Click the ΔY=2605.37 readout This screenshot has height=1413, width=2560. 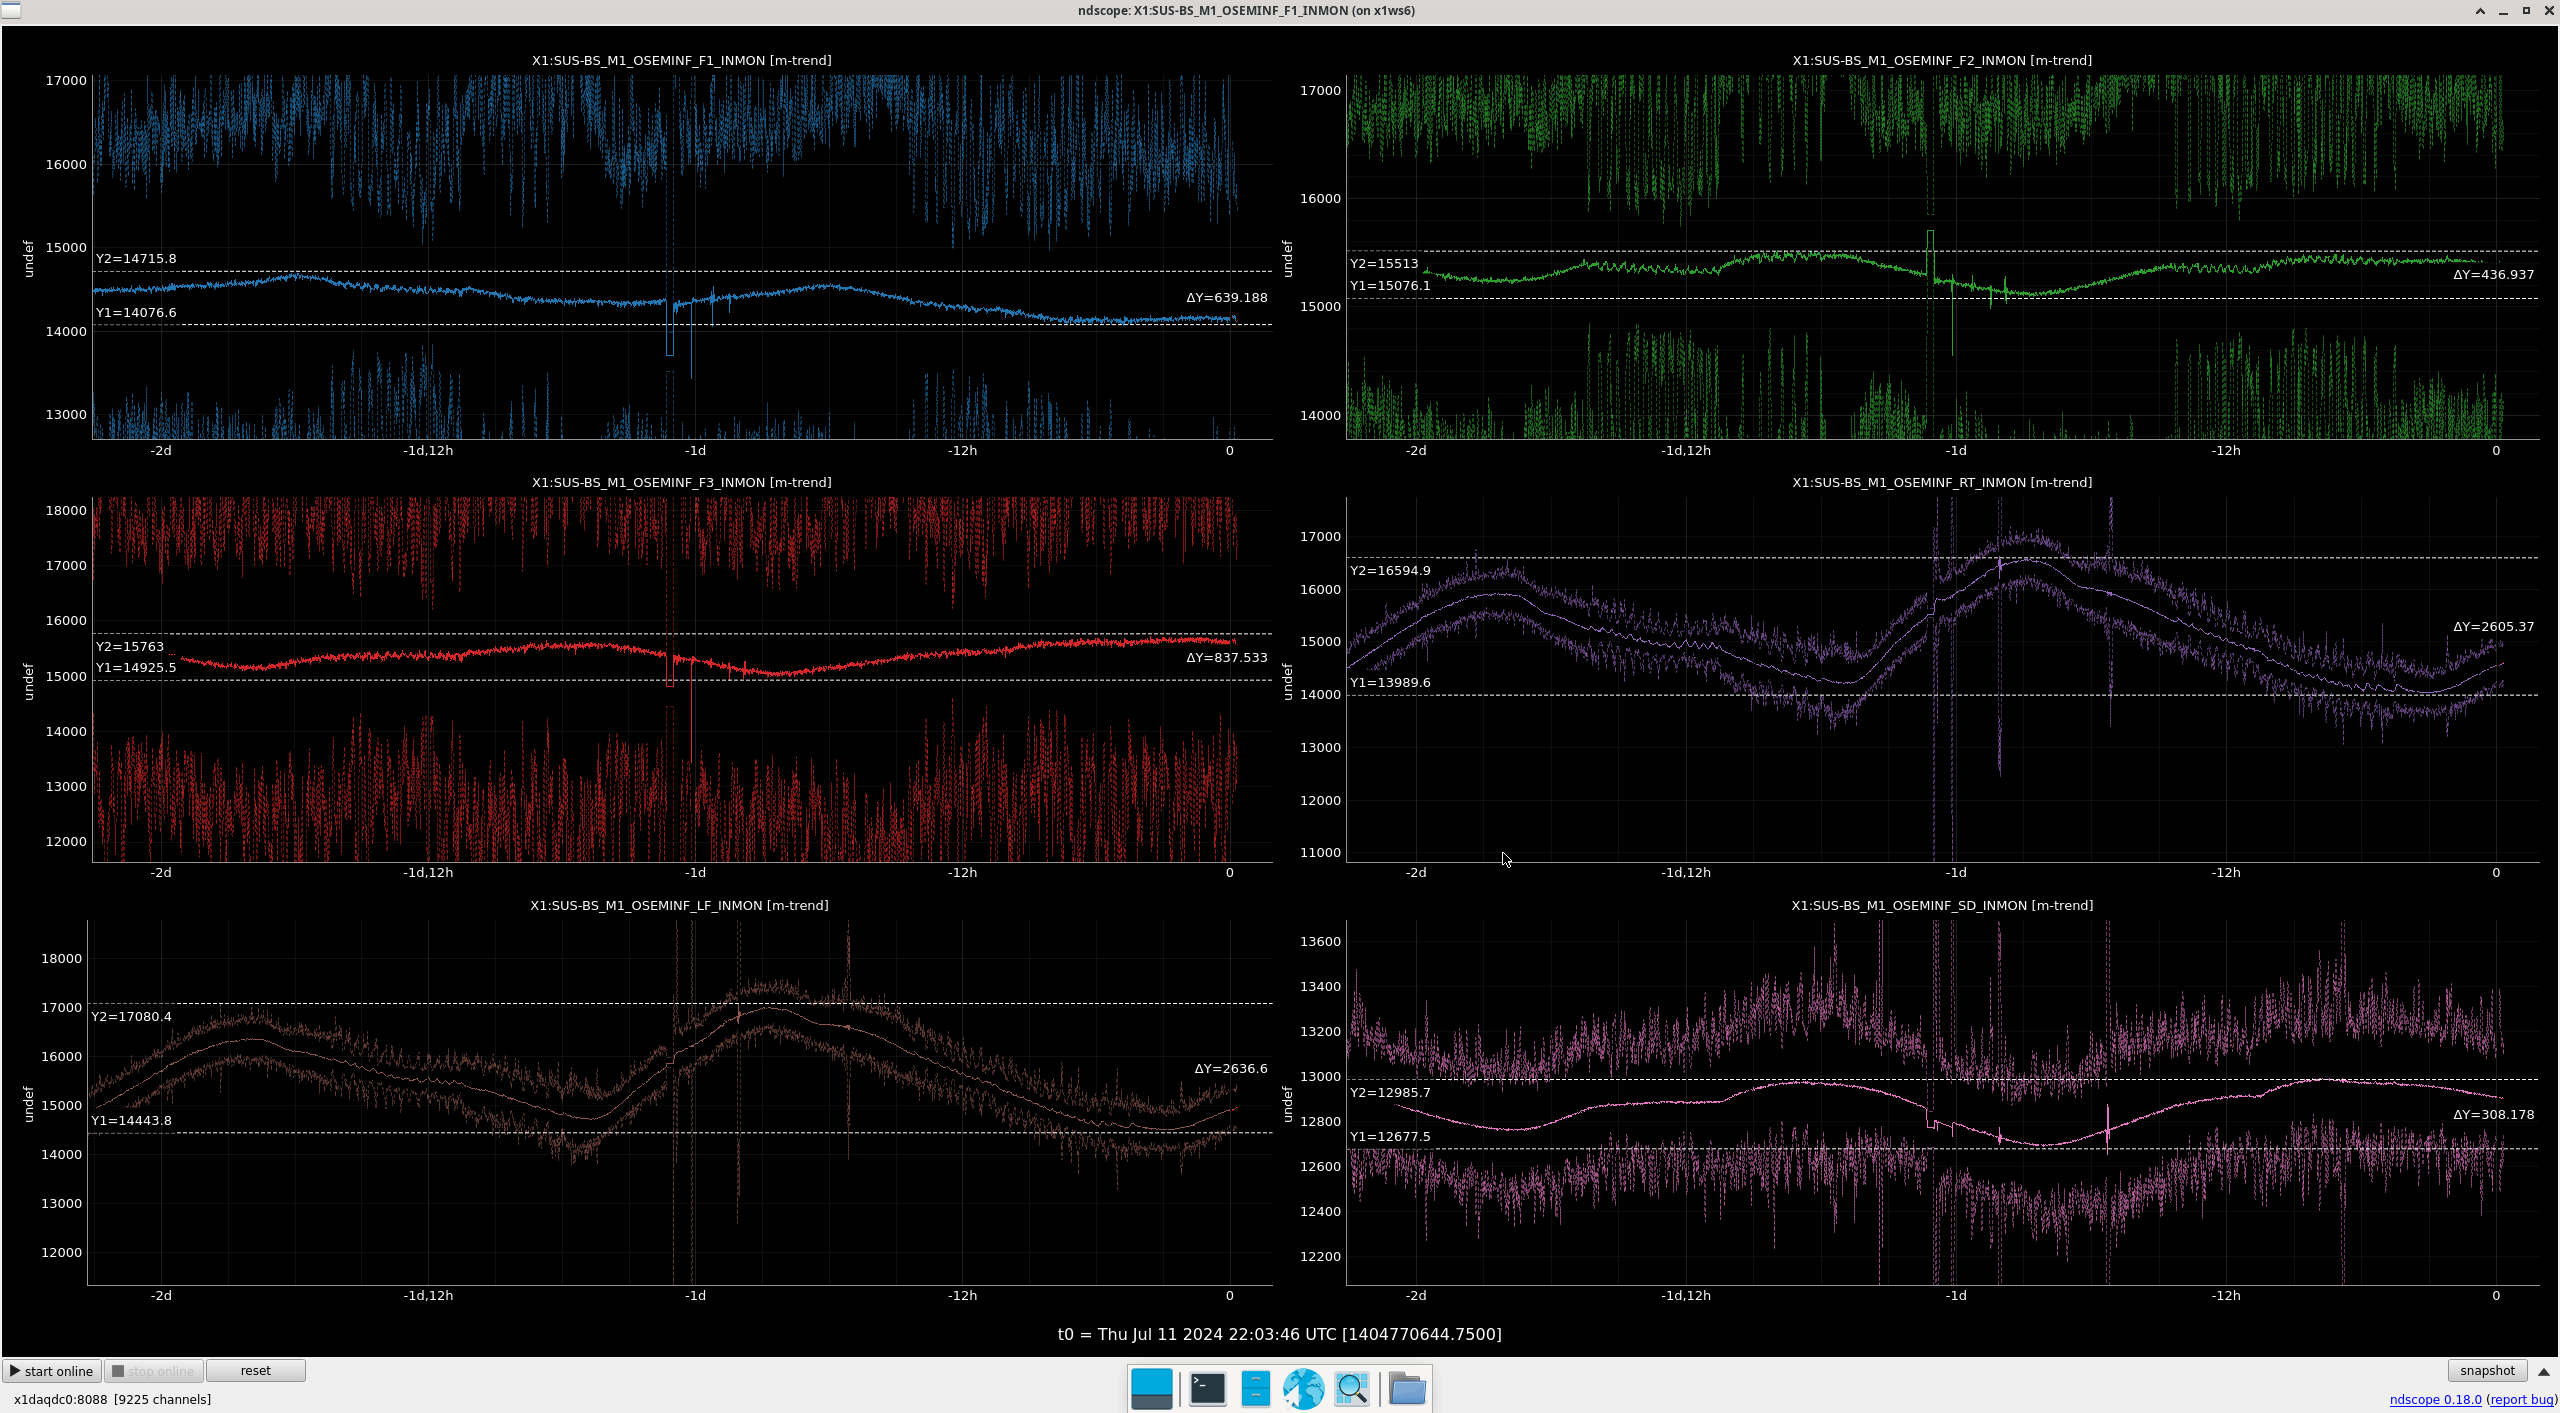point(2493,626)
